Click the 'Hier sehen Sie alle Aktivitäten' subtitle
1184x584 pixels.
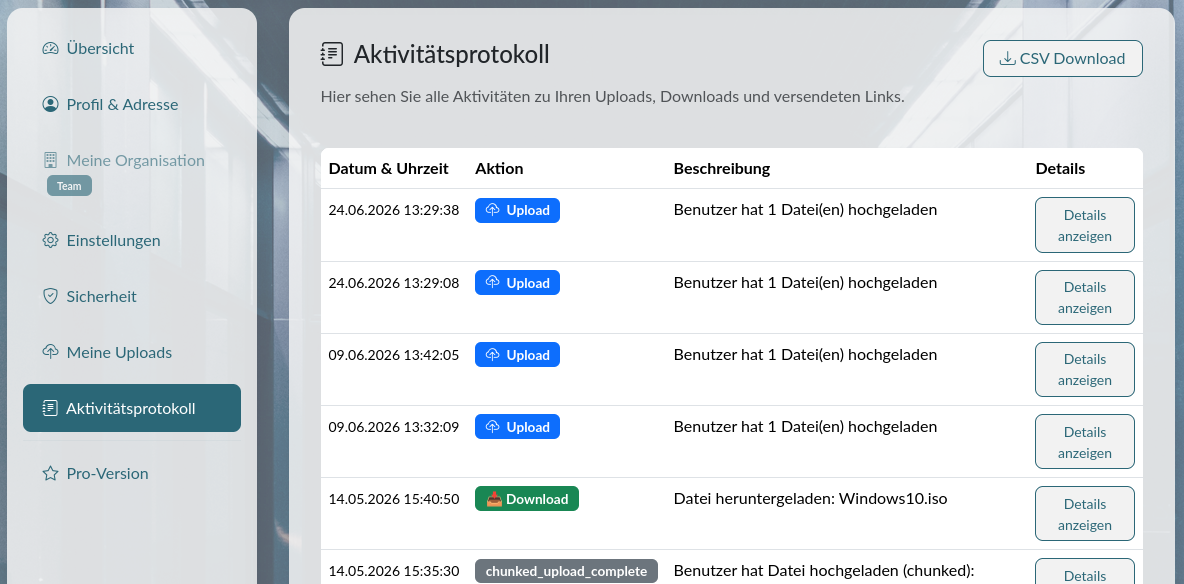click(612, 97)
